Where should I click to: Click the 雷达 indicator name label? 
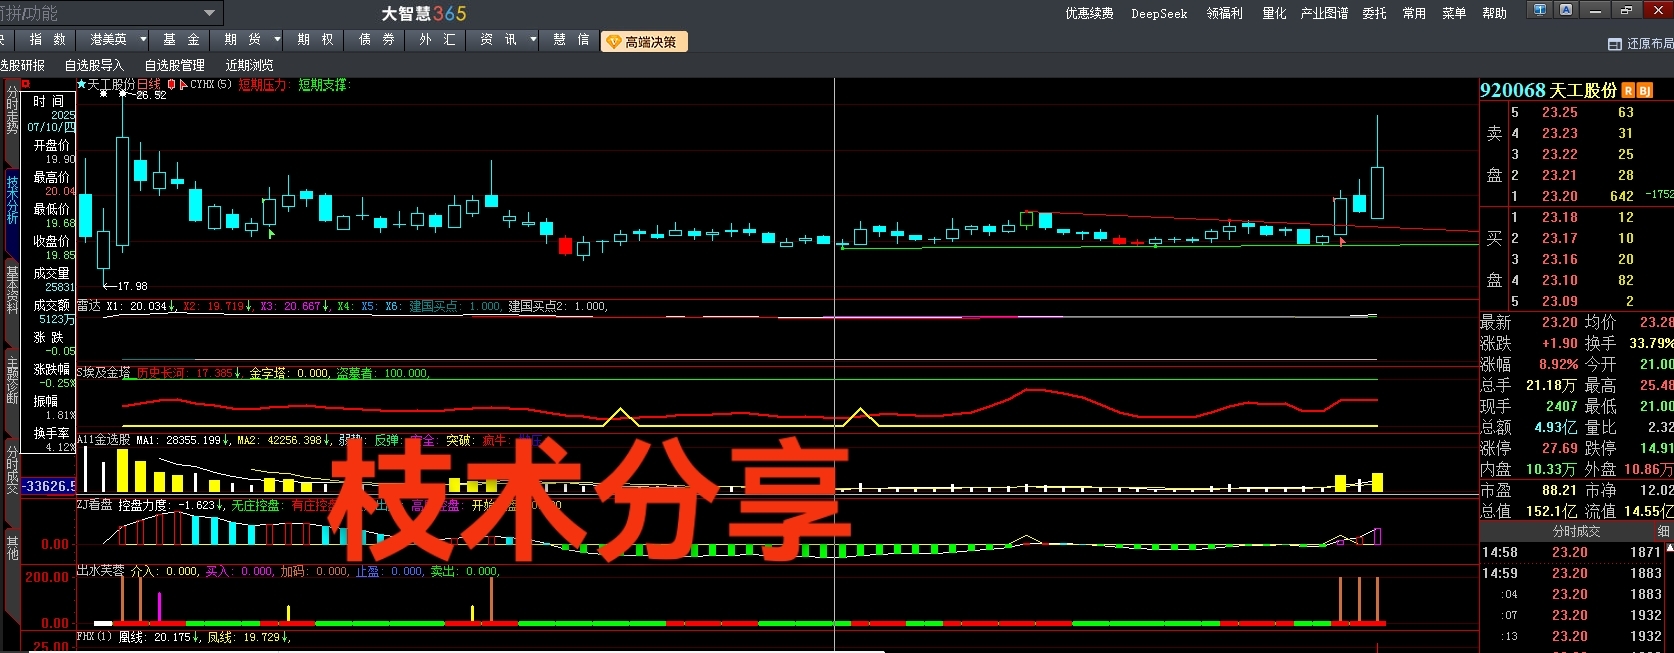coord(88,306)
